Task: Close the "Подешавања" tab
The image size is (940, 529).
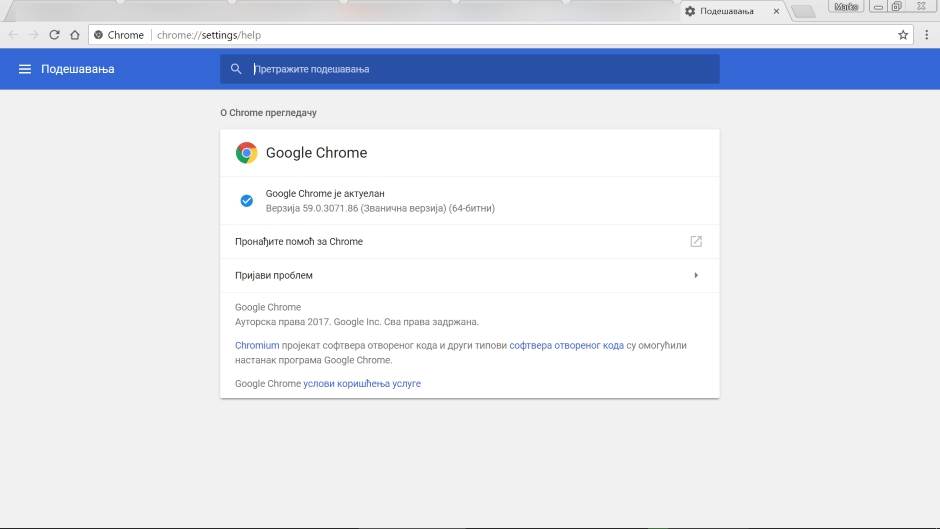Action: pos(776,11)
